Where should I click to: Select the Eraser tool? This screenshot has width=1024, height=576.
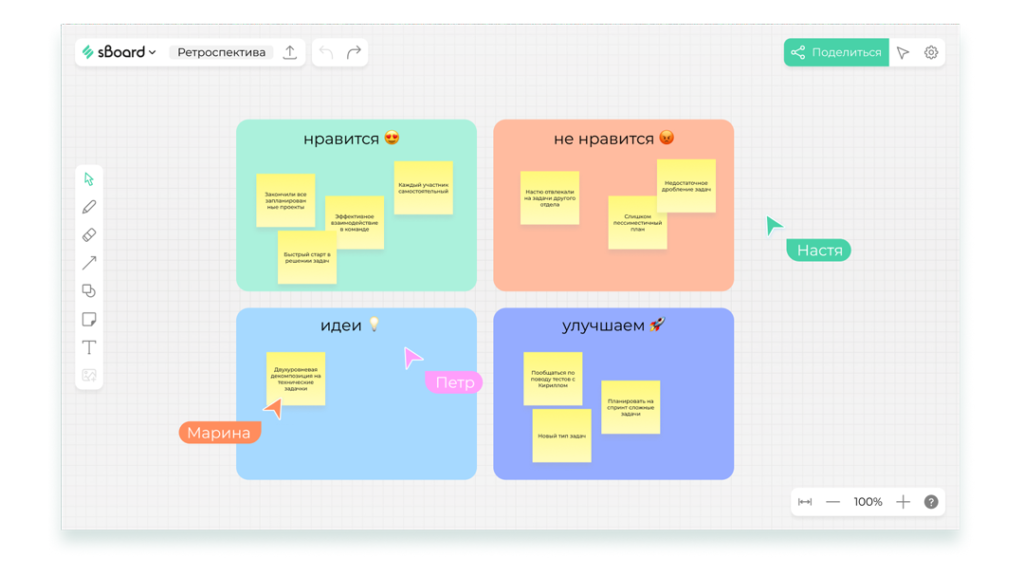tap(89, 235)
